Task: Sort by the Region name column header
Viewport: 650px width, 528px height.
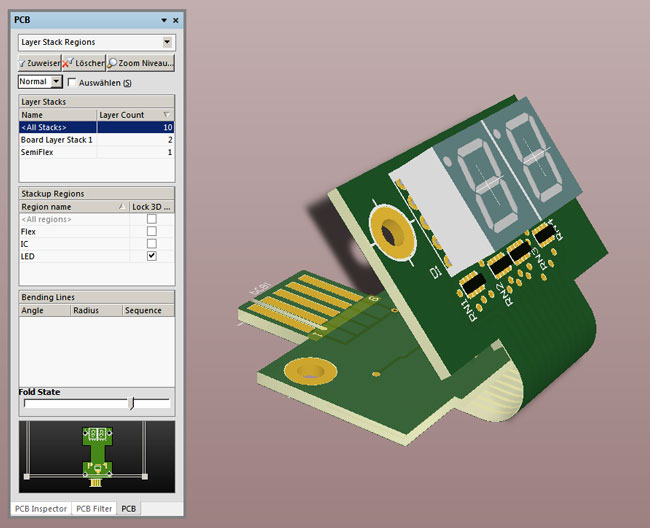Action: 66,206
